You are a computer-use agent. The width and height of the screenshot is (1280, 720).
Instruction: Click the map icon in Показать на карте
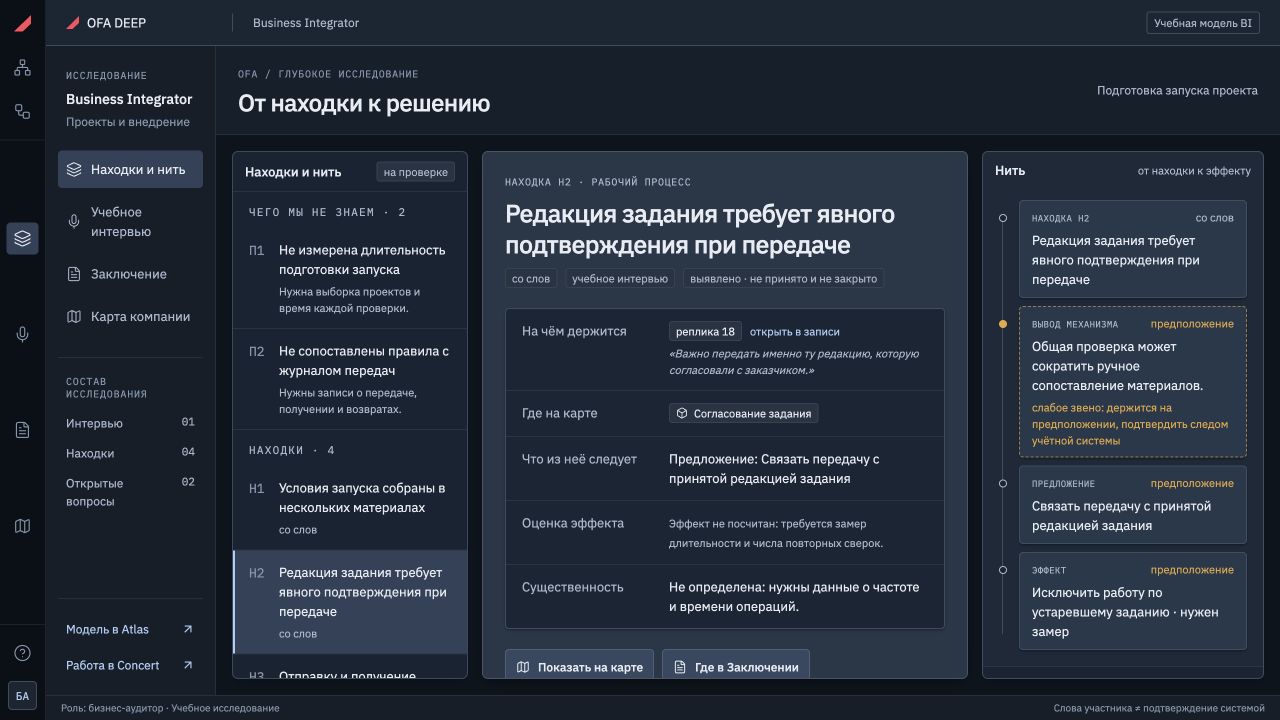click(x=523, y=667)
